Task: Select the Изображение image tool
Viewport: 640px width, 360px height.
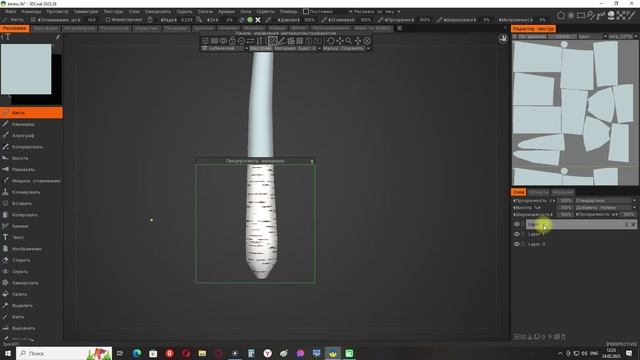Action: [31, 249]
